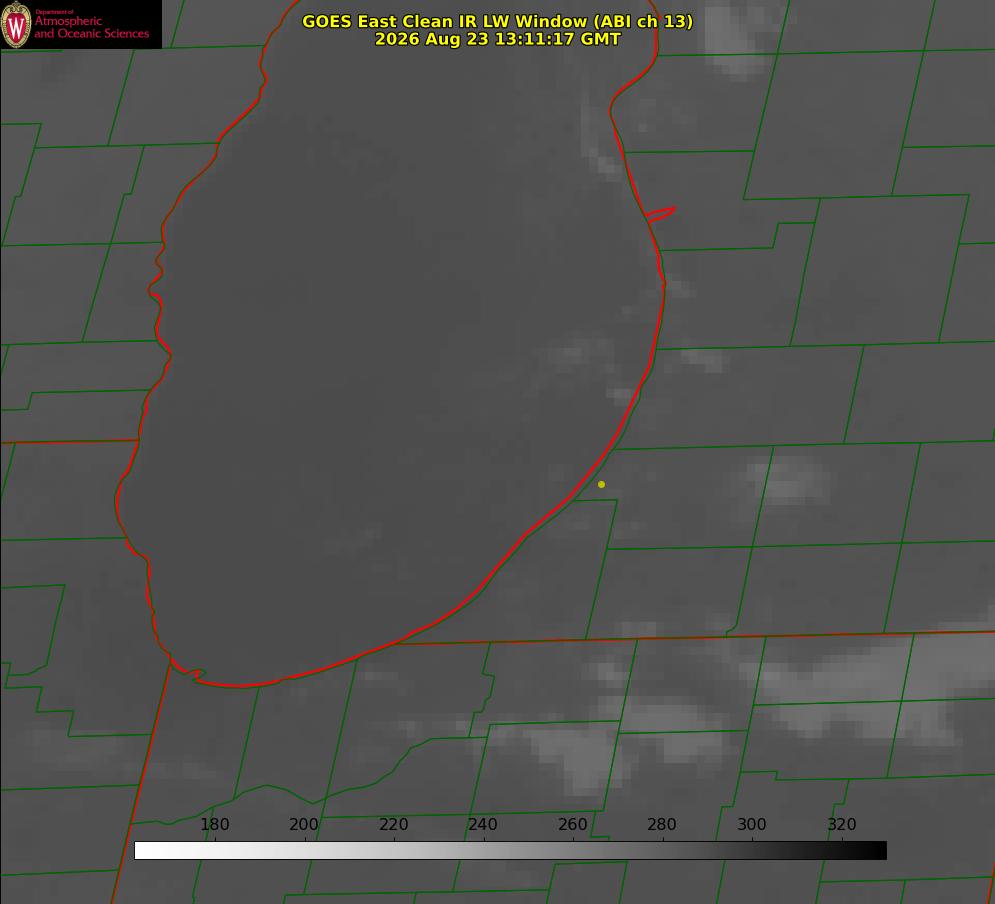Click the 180 colorbar label
Screen dimensions: 995x904
point(214,824)
